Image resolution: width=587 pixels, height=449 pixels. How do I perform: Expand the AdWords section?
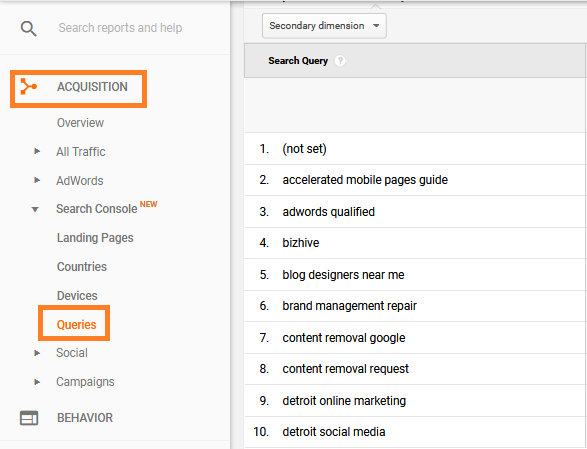tap(37, 180)
